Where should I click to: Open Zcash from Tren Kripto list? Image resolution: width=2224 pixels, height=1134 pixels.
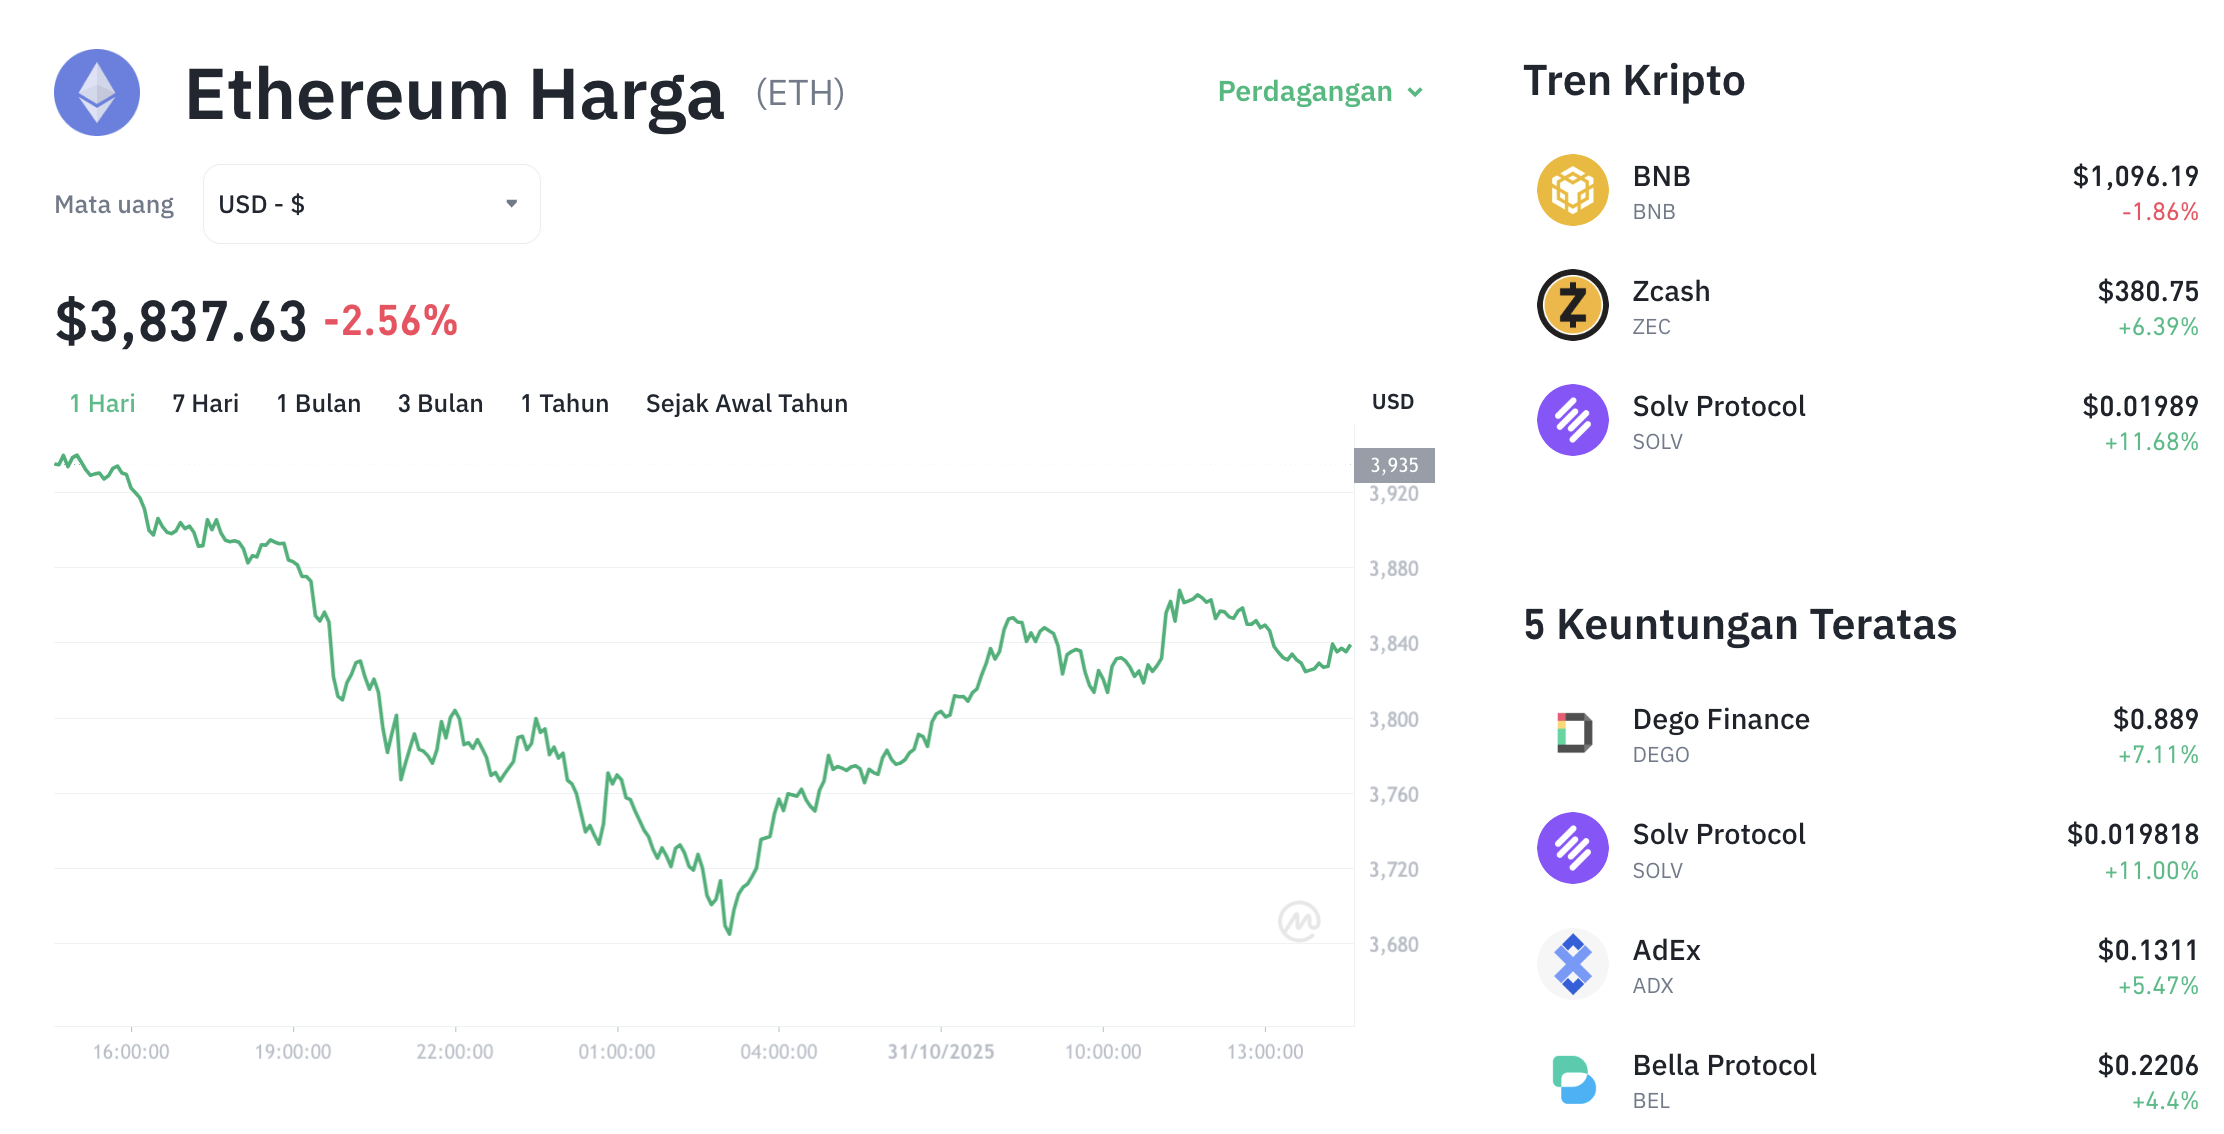point(1670,291)
